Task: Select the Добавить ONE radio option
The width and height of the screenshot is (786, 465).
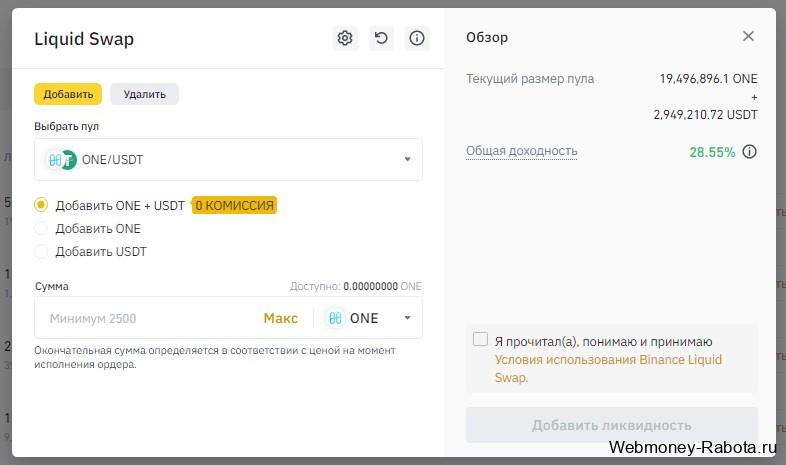Action: click(x=41, y=228)
